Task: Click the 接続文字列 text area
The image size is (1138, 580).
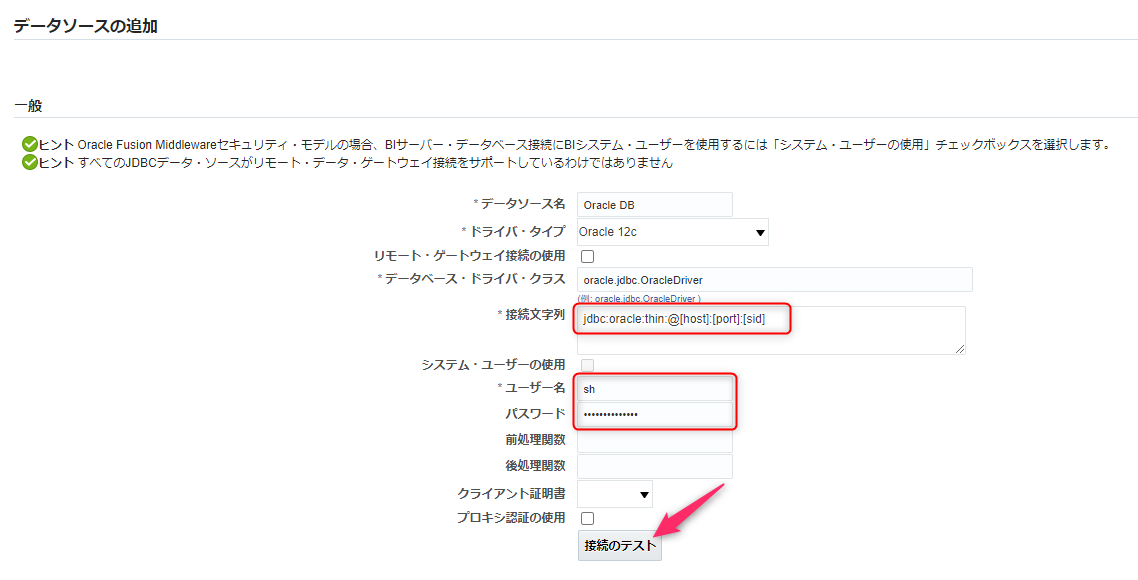Action: click(x=771, y=330)
